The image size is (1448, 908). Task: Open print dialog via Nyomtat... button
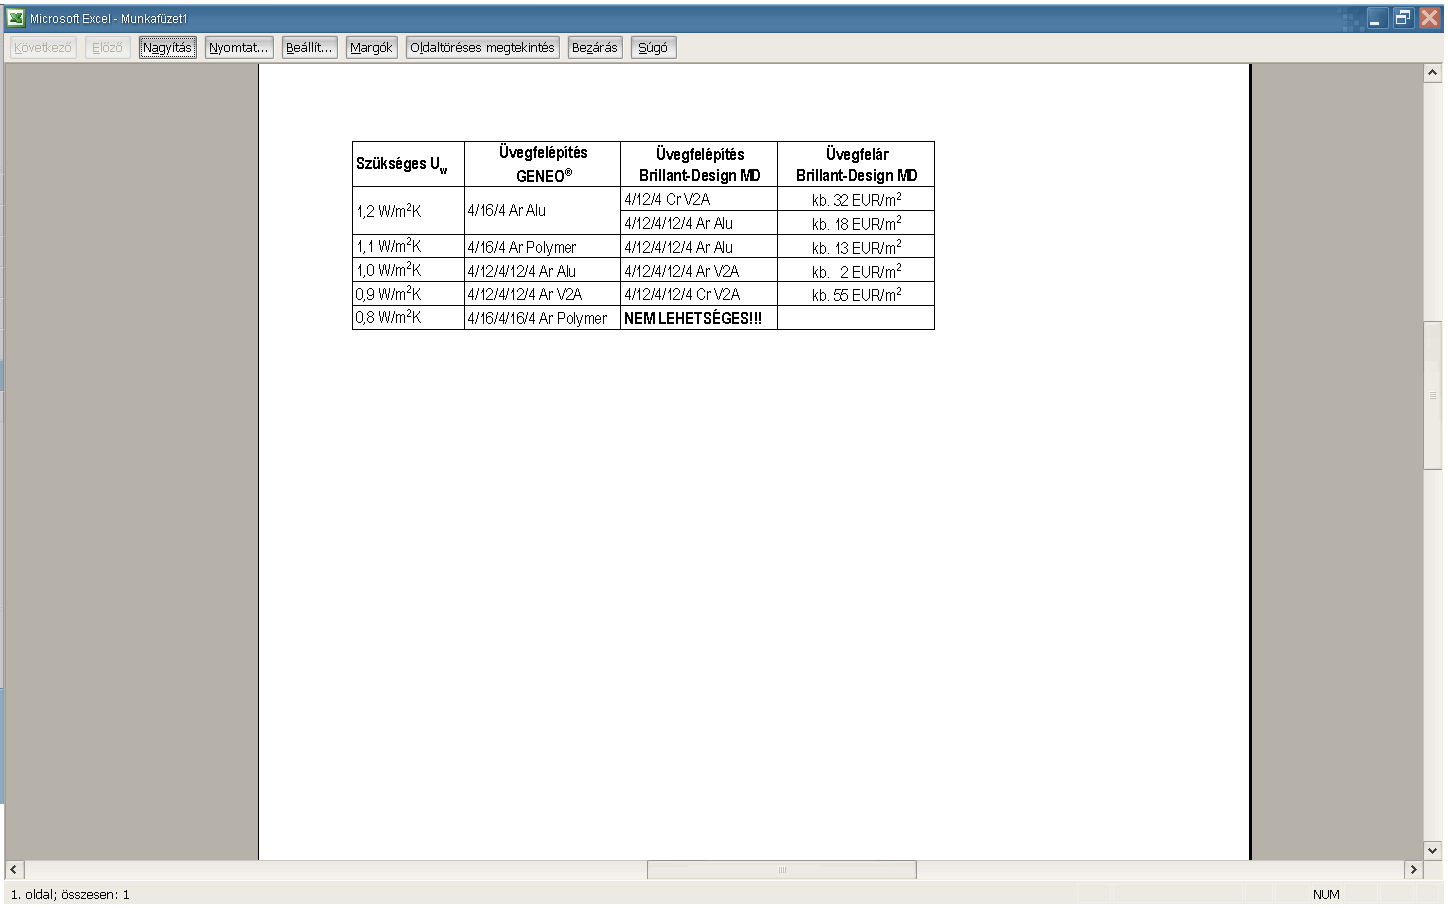[x=239, y=47]
